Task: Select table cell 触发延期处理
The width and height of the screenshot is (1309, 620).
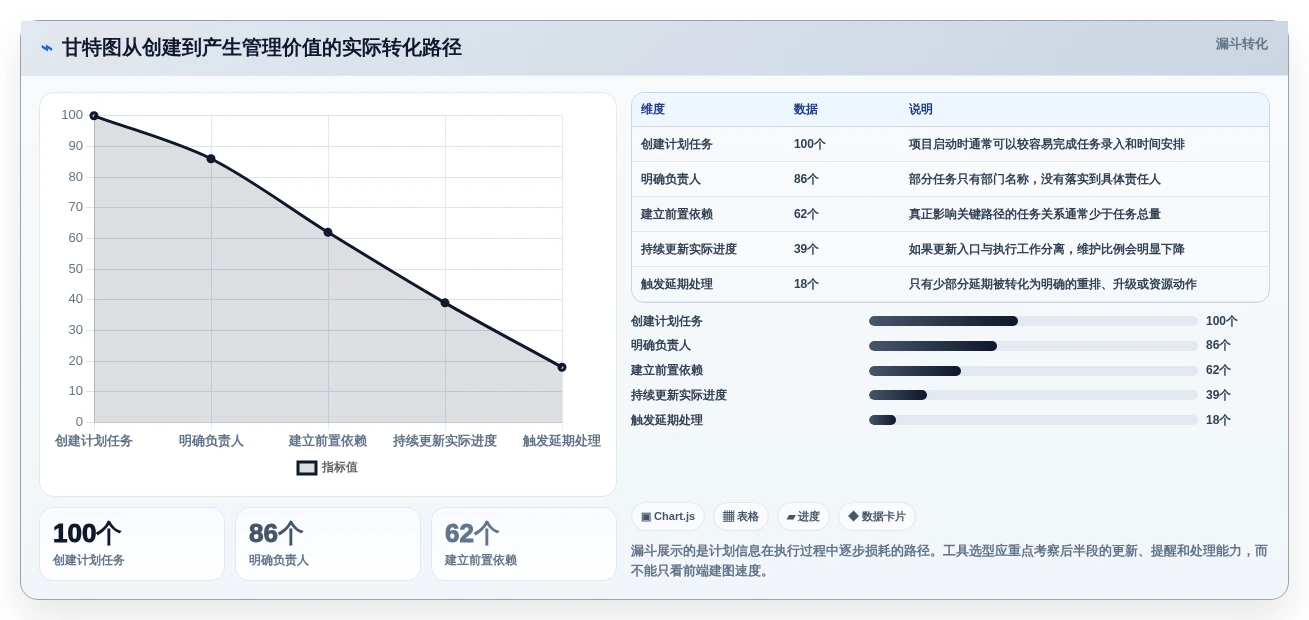Action: tap(677, 284)
